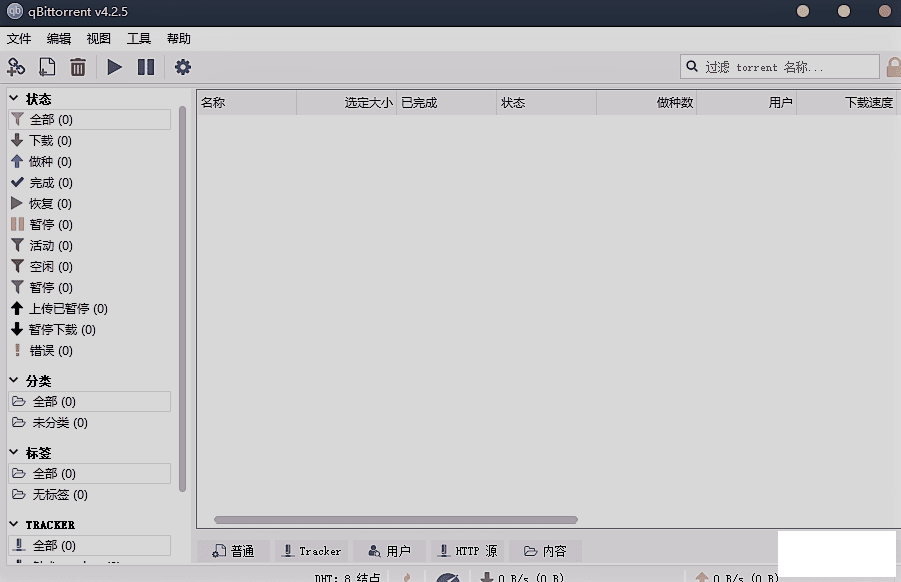Image resolution: width=901 pixels, height=582 pixels.
Task: Open the 文件 menu
Action: tap(19, 38)
